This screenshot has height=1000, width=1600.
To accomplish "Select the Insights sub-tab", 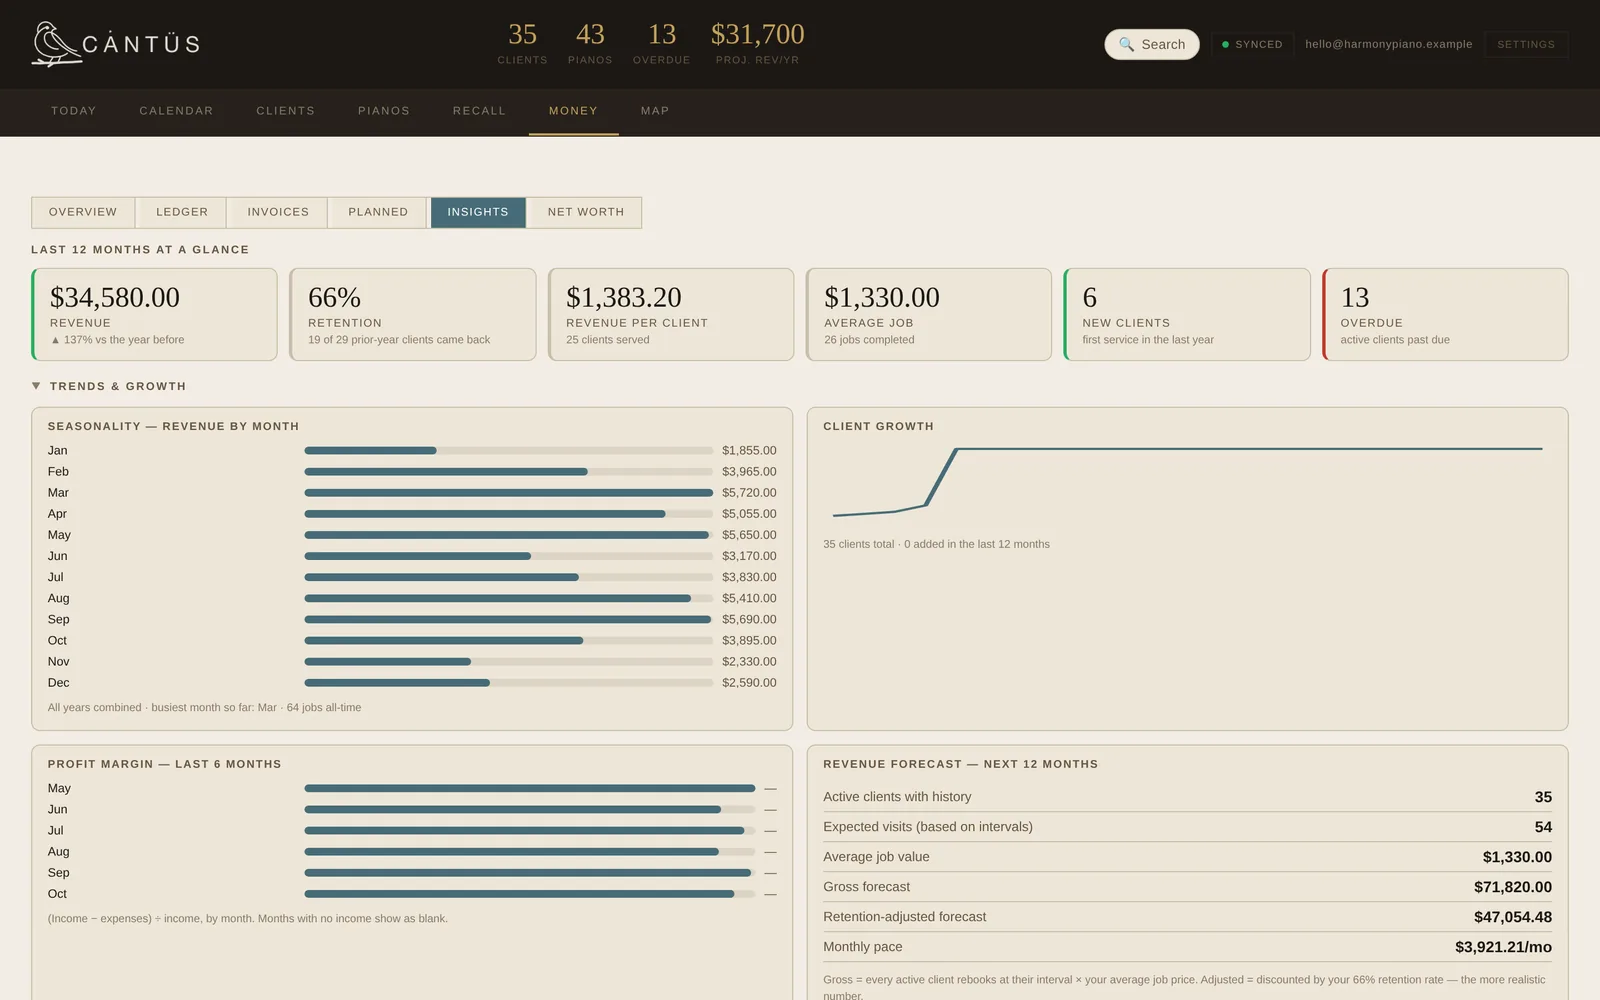I will point(478,212).
